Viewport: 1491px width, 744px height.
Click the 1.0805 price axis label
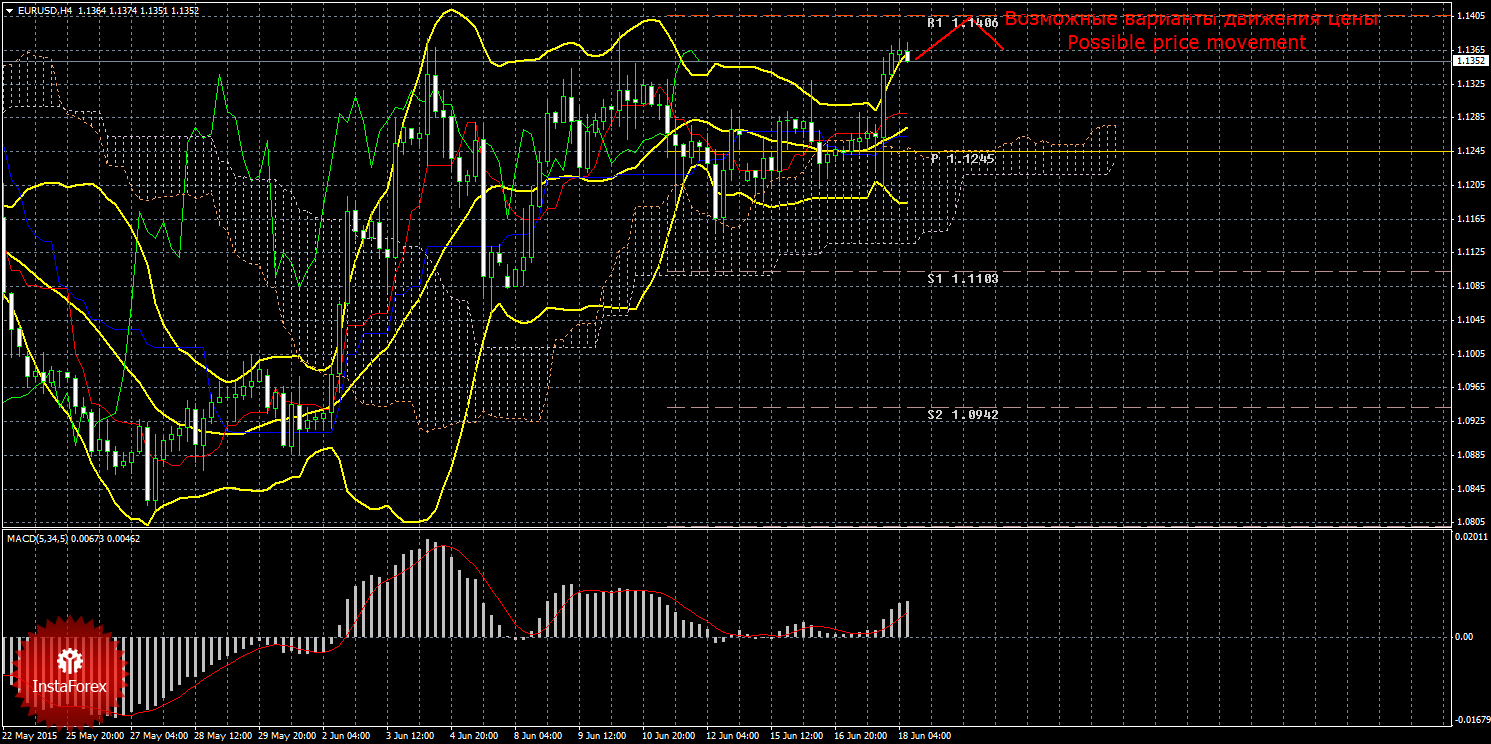[1470, 522]
